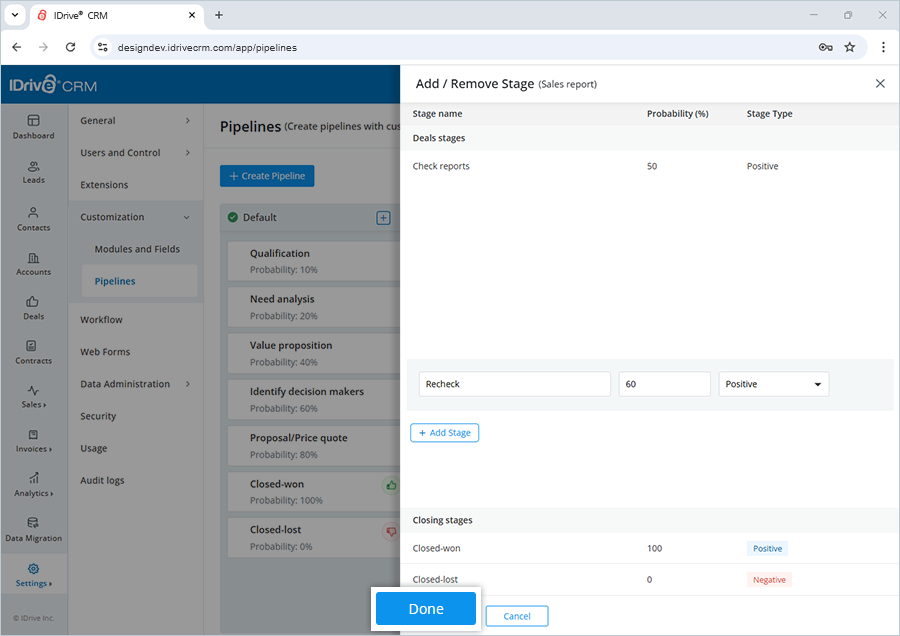Select the Leads icon
The height and width of the screenshot is (636, 900).
tap(33, 172)
